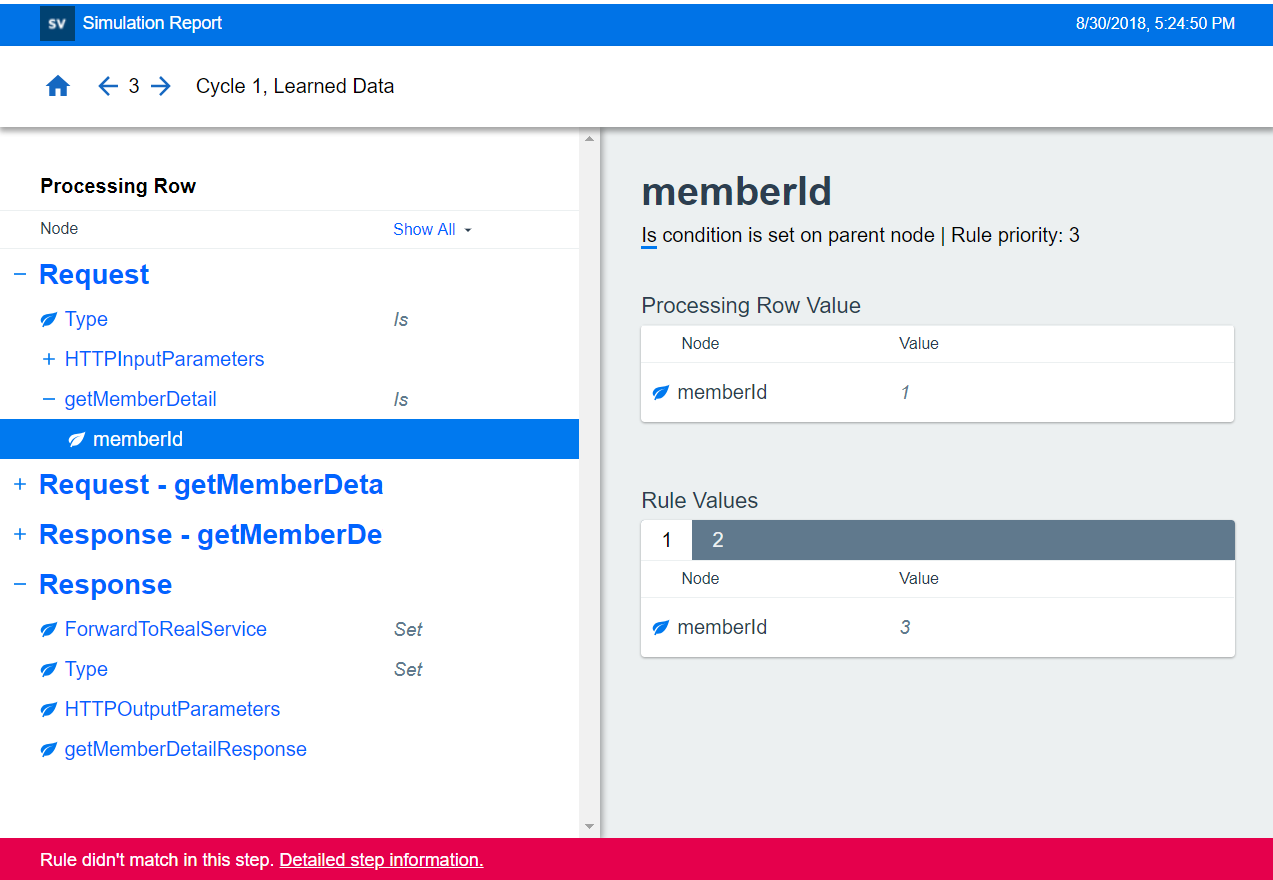1273x880 pixels.
Task: Expand HTTPInputParameters node
Action: (48, 360)
